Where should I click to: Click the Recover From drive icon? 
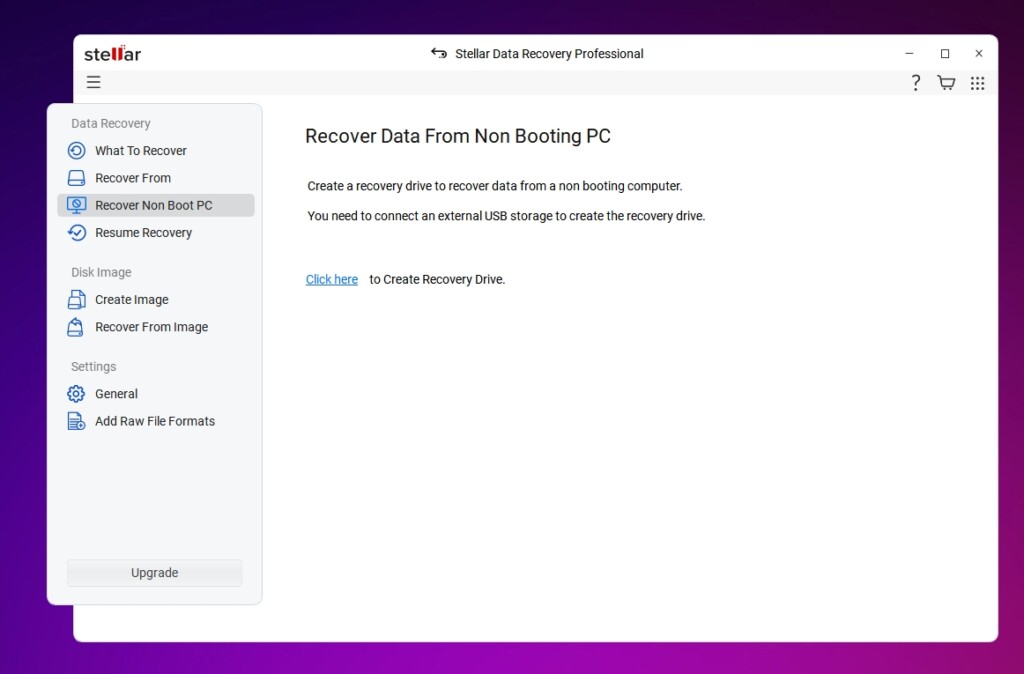tap(76, 178)
